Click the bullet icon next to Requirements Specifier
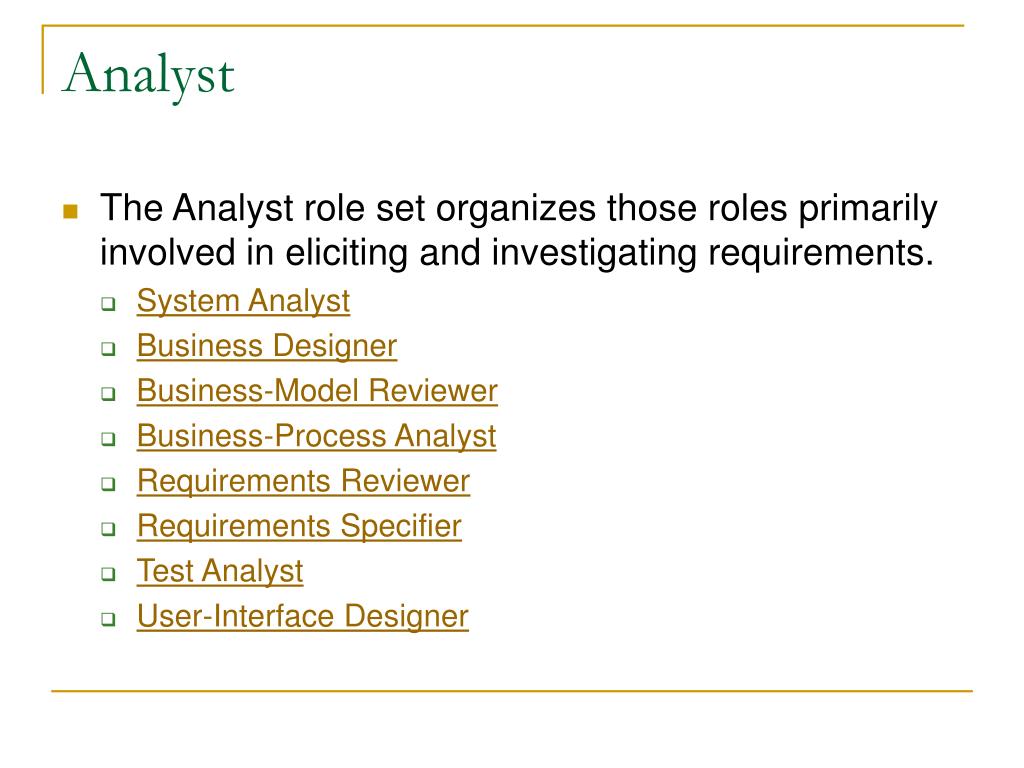This screenshot has height=768, width=1024. tap(108, 529)
